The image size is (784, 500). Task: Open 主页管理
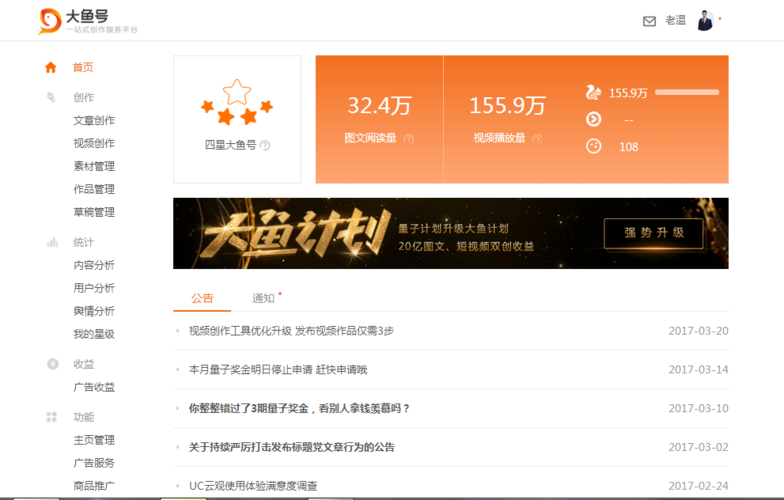[x=94, y=440]
